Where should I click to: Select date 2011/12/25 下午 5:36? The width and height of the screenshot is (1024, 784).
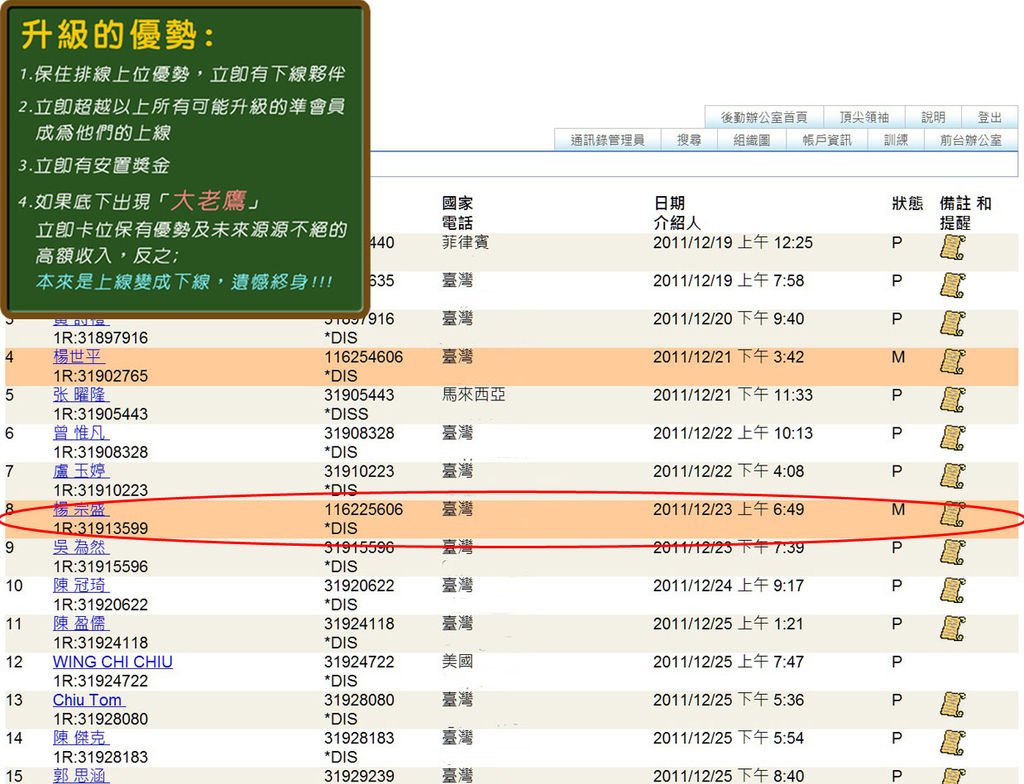(x=728, y=700)
